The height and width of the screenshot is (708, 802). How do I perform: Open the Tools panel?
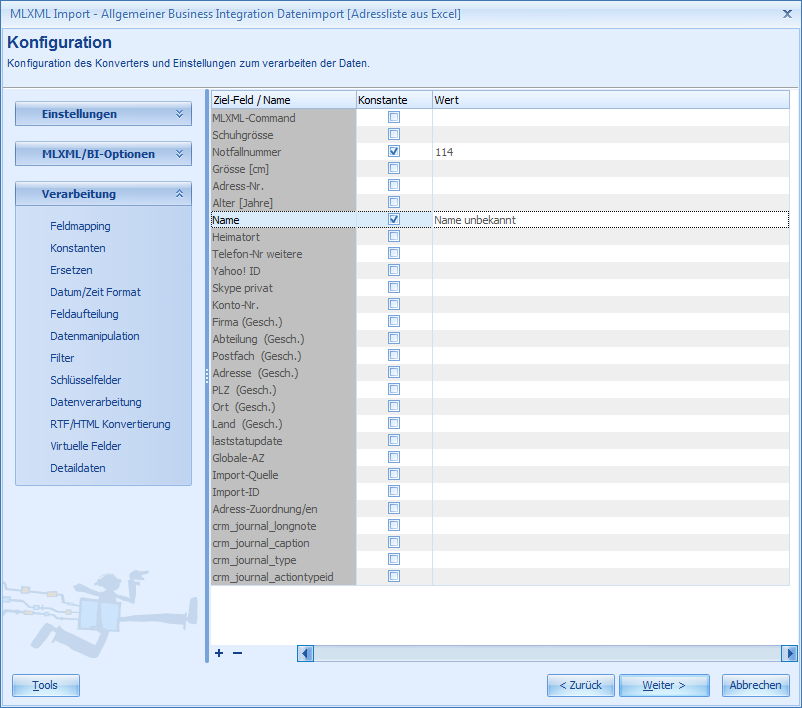pos(45,685)
